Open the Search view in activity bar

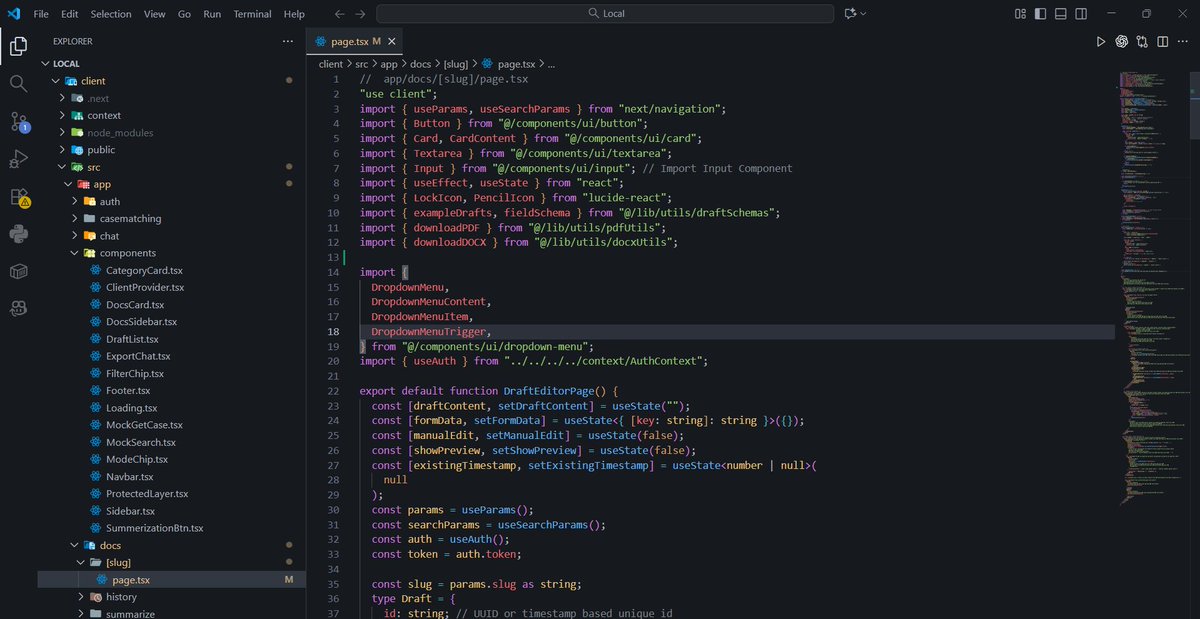click(x=18, y=84)
